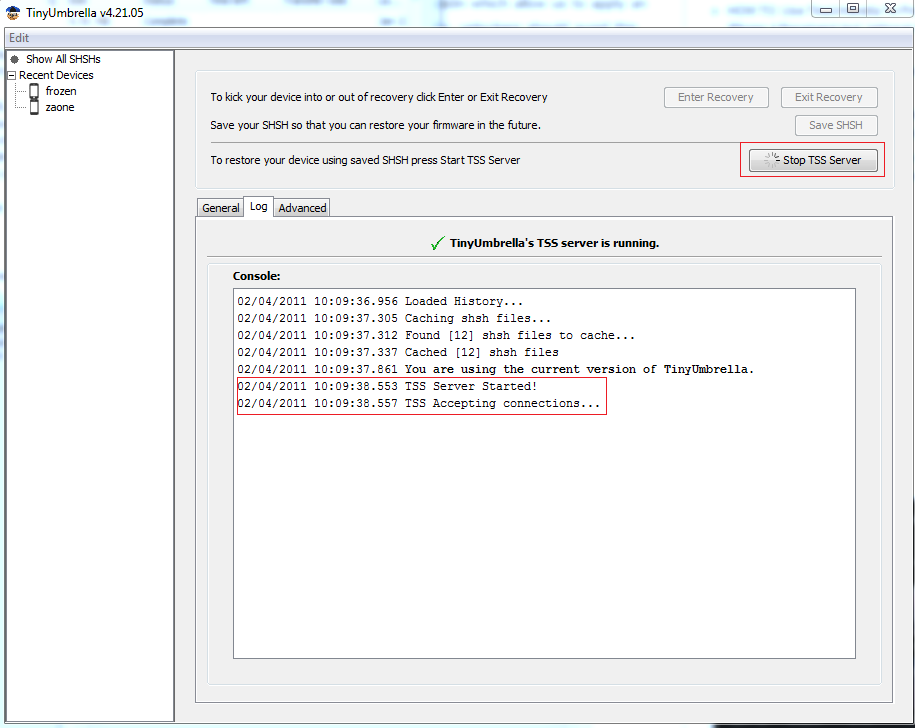Click 'TSS Accepting connections...' log line
This screenshot has width=915, height=728.
coord(418,403)
